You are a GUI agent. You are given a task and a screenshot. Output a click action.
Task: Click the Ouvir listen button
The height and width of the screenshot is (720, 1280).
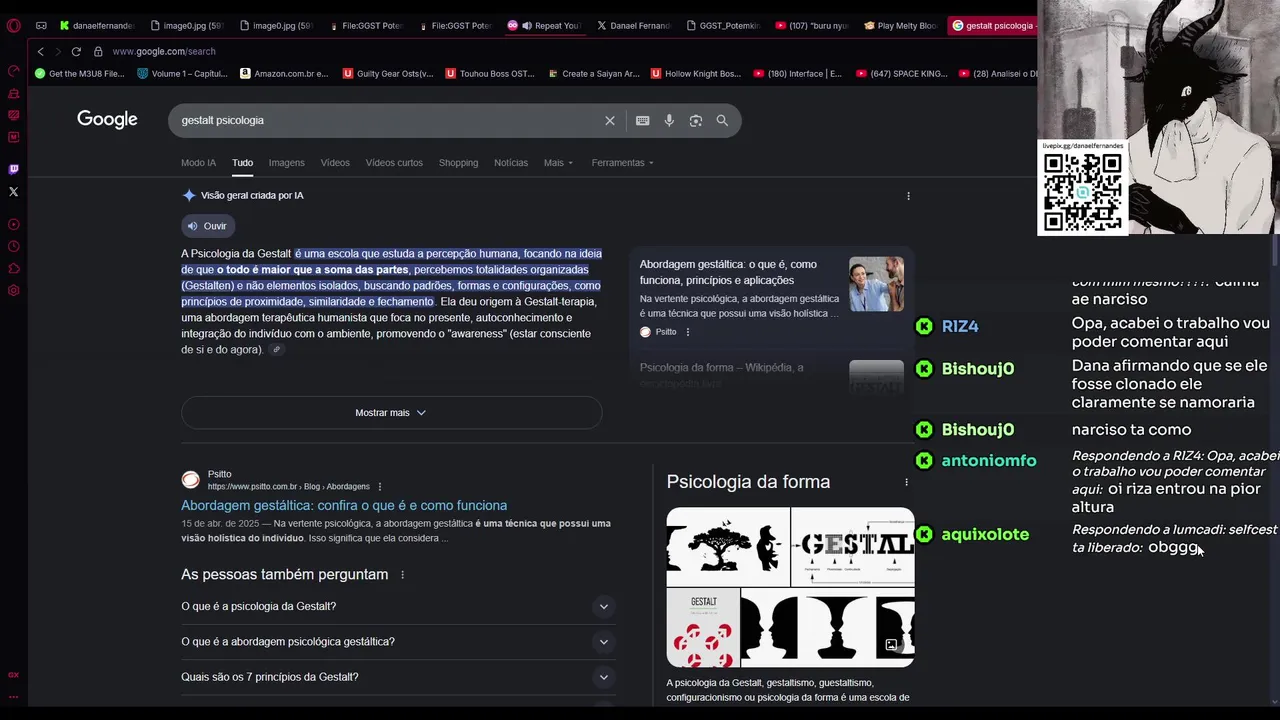tap(208, 226)
